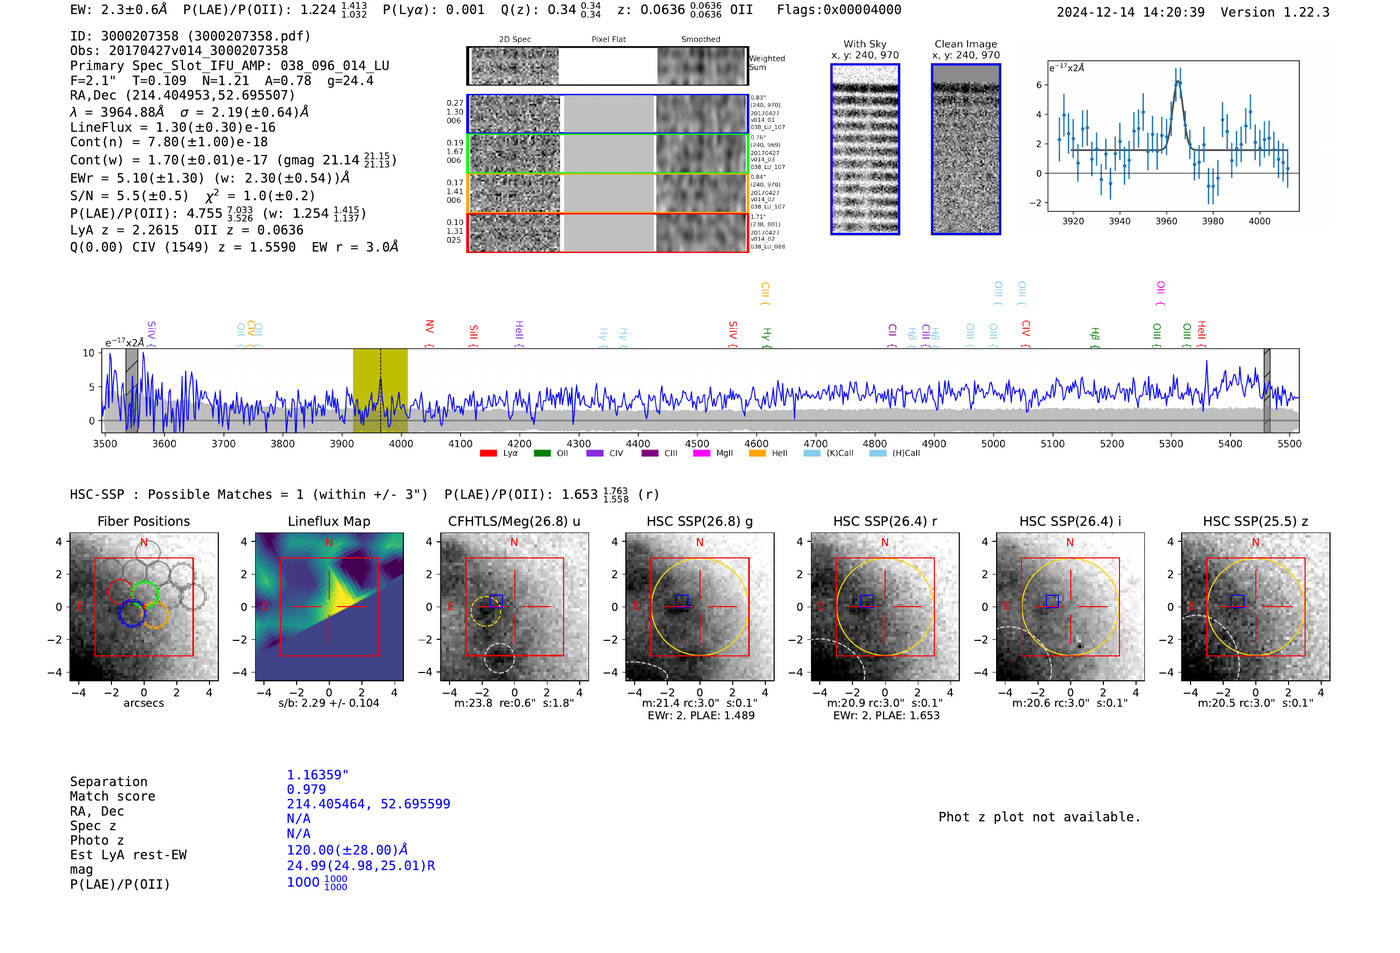The image size is (1400, 953).
Task: Open the HSC SSP(26.4) i cutout
Action: pyautogui.click(x=1070, y=607)
